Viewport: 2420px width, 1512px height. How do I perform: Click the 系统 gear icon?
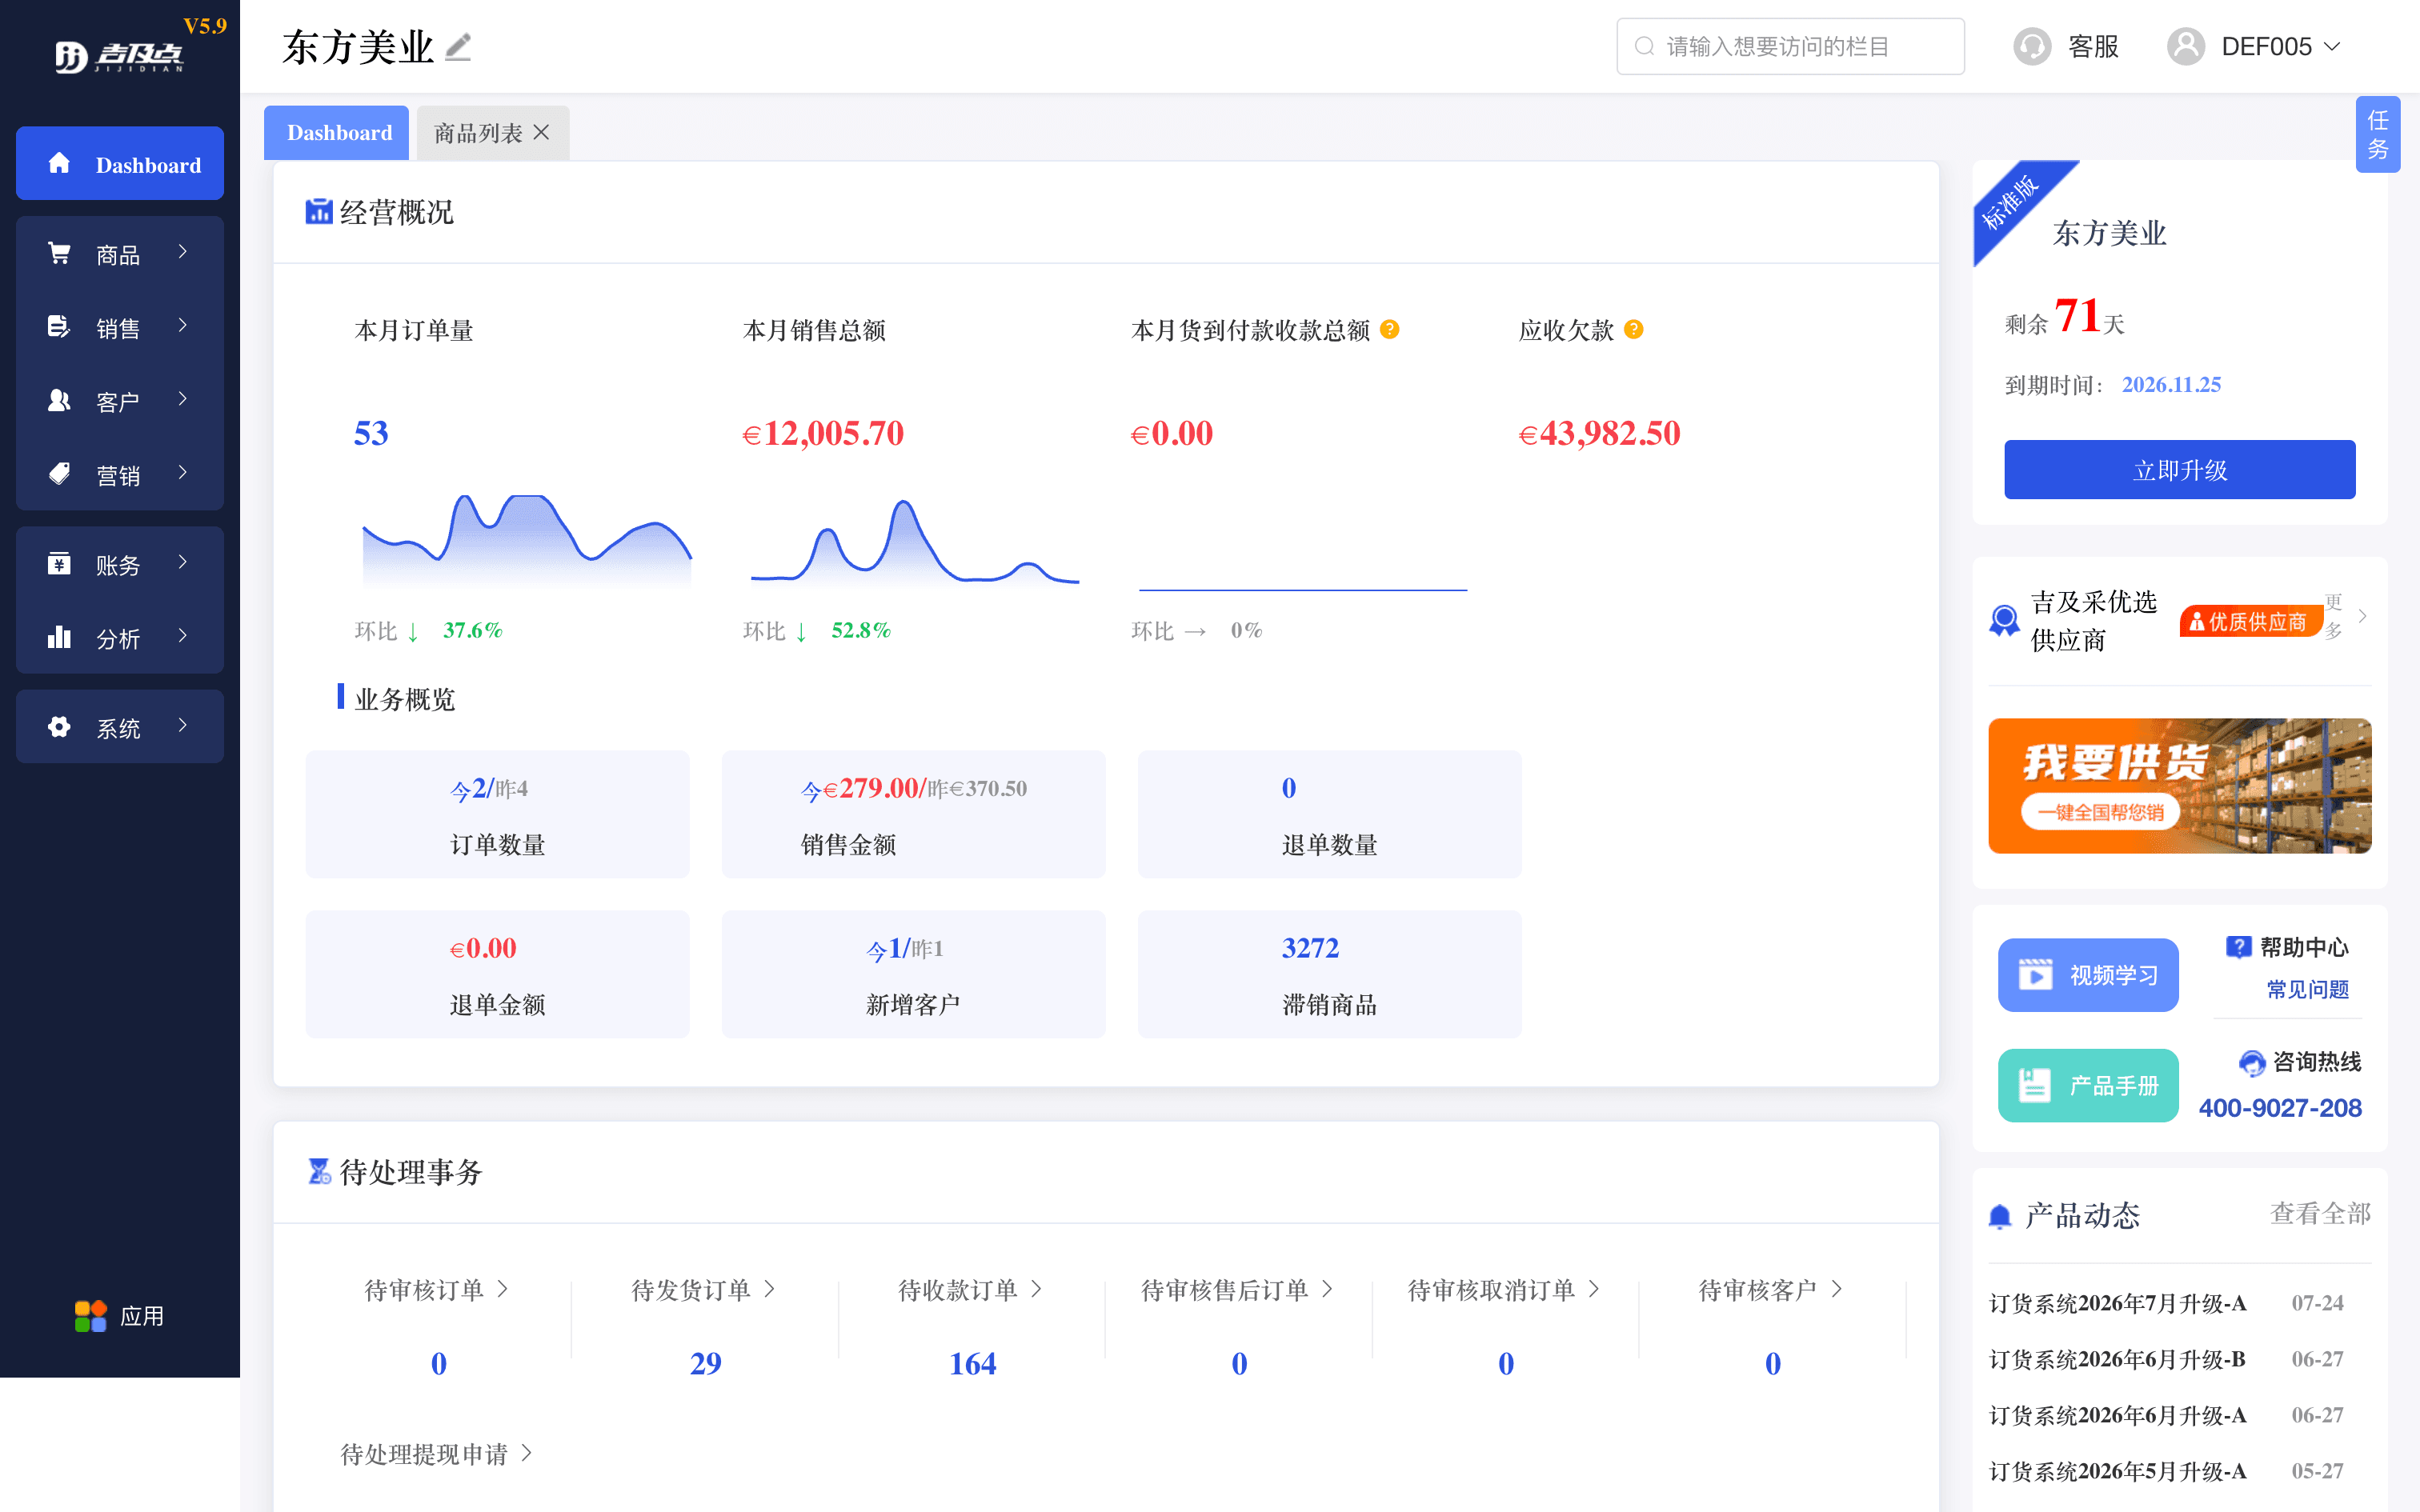pyautogui.click(x=59, y=726)
